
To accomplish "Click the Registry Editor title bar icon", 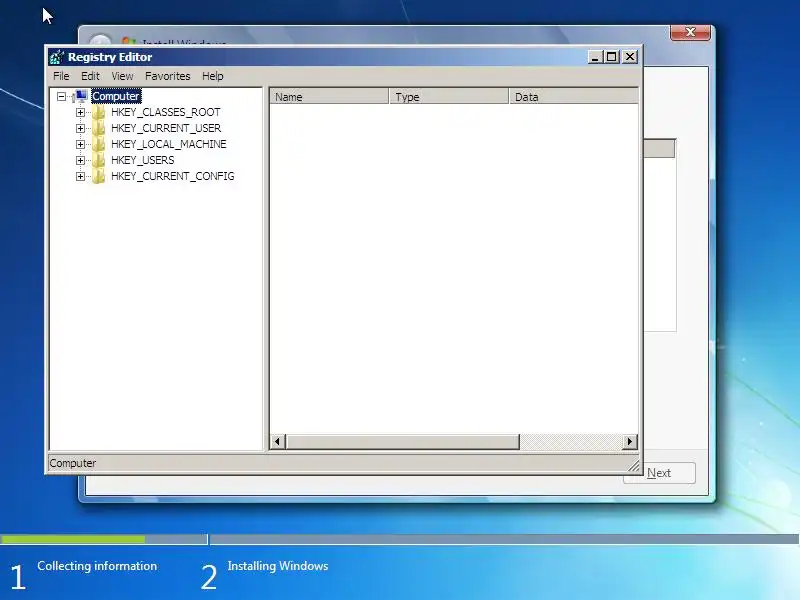I will (x=57, y=57).
